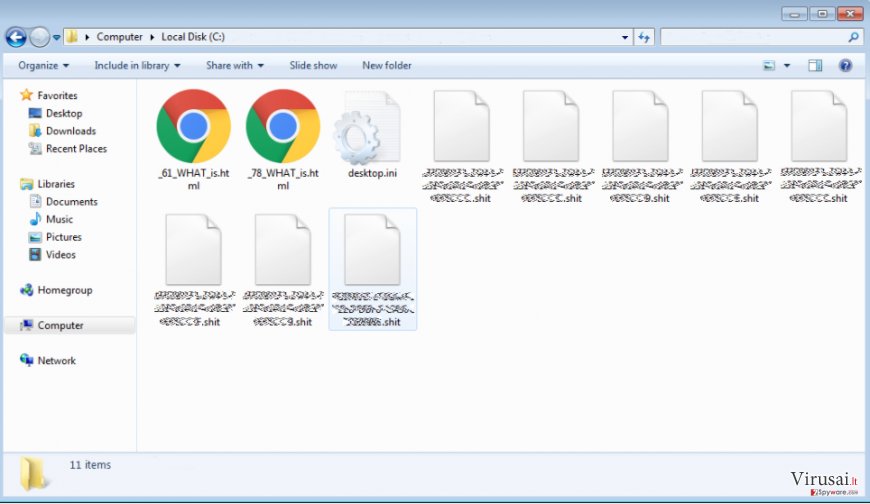Select Libraries in navigation pane
The image size is (870, 504).
[x=47, y=184]
